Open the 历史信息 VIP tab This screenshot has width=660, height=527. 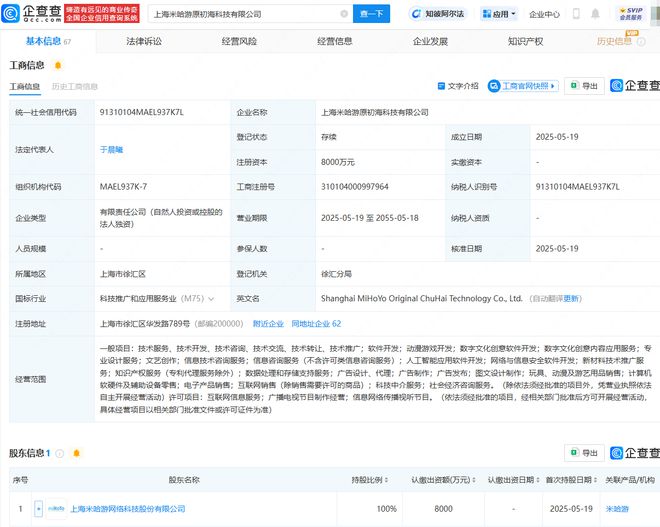615,41
